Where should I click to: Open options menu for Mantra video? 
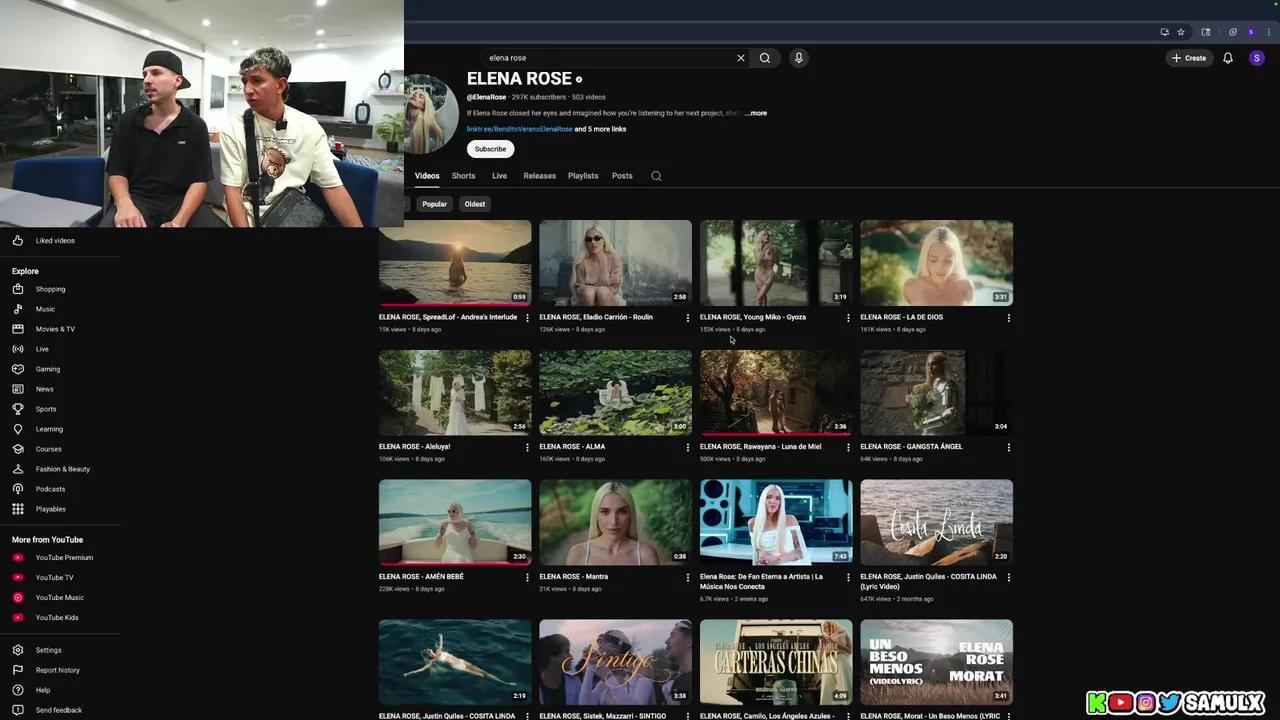tap(687, 578)
